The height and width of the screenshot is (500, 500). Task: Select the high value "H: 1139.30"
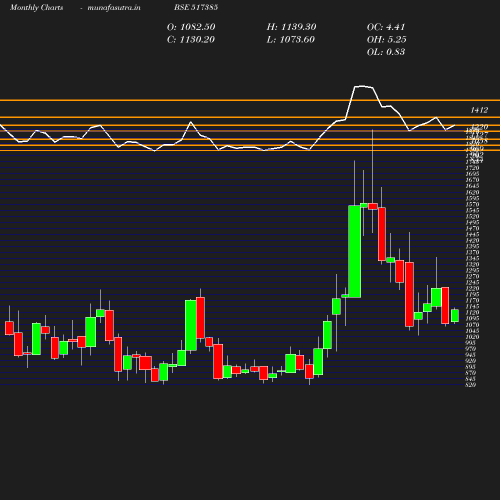pyautogui.click(x=291, y=27)
